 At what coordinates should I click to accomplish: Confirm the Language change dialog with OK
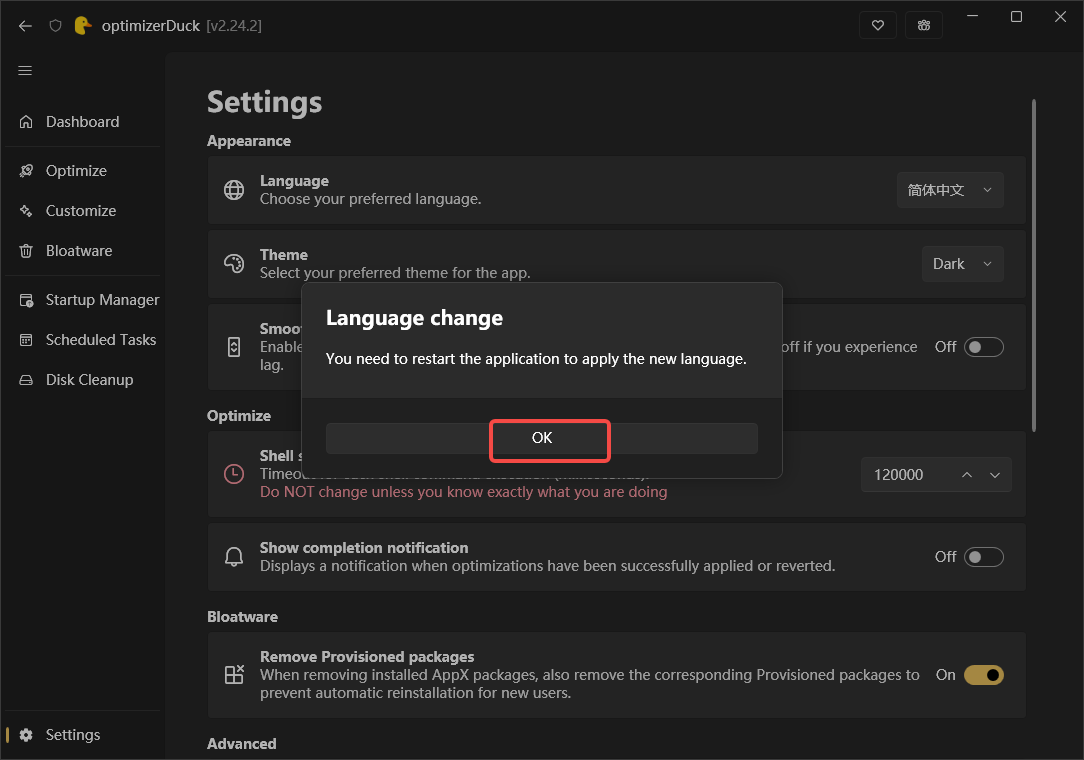541,438
